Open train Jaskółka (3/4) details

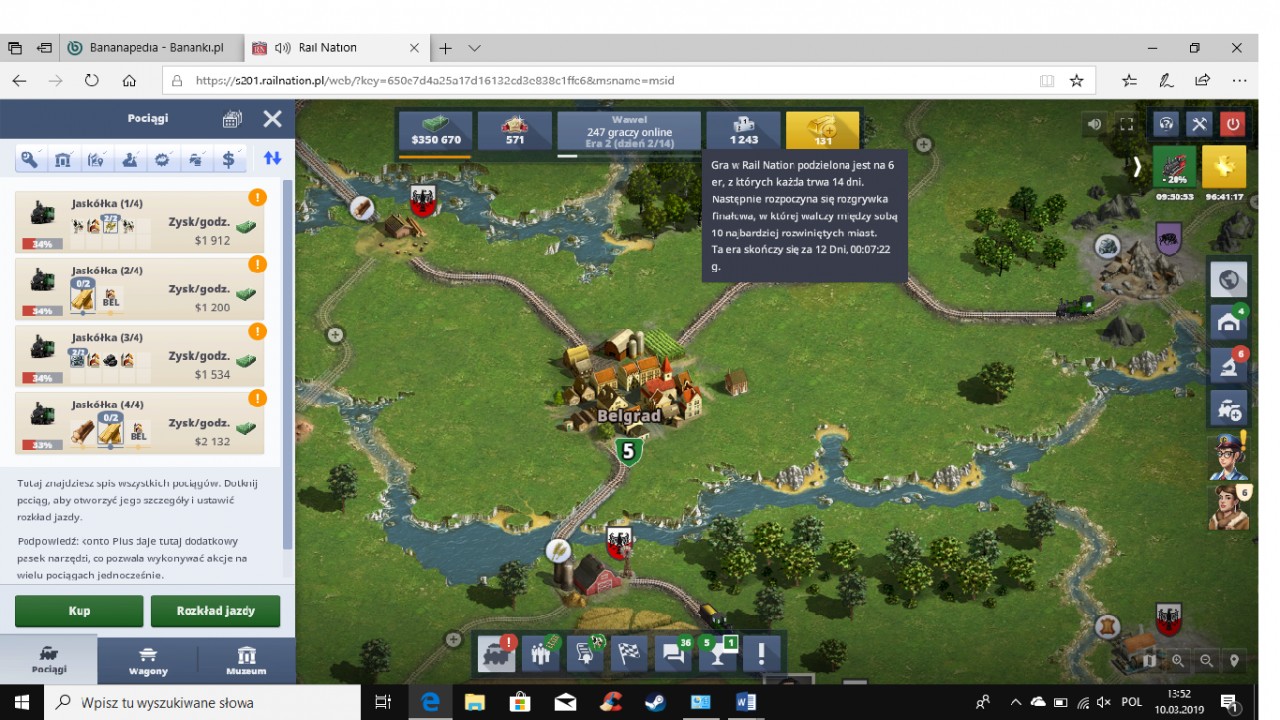(140, 355)
